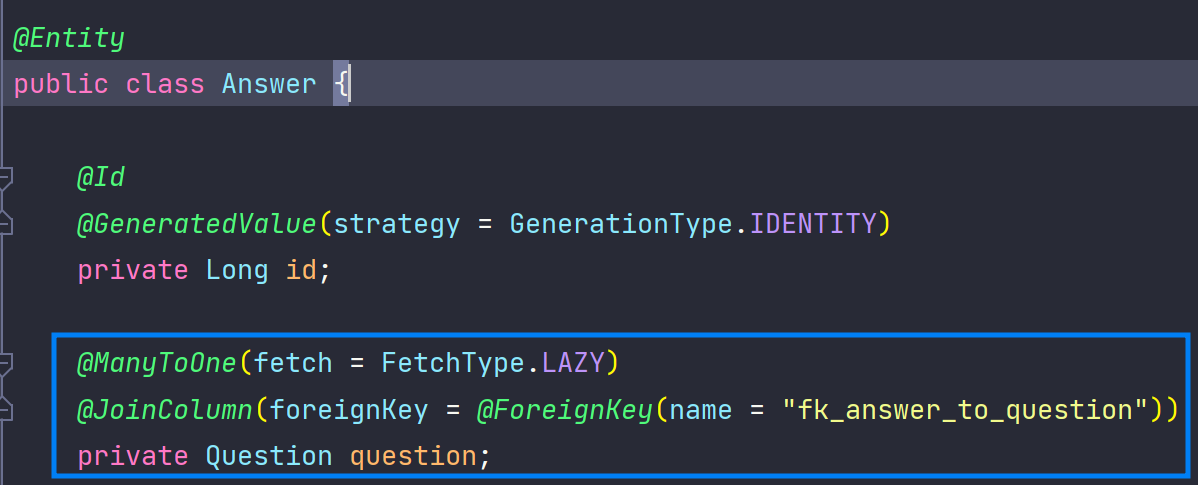The height and width of the screenshot is (485, 1198).
Task: Click the 'strategy' attribute name
Action: tap(397, 225)
